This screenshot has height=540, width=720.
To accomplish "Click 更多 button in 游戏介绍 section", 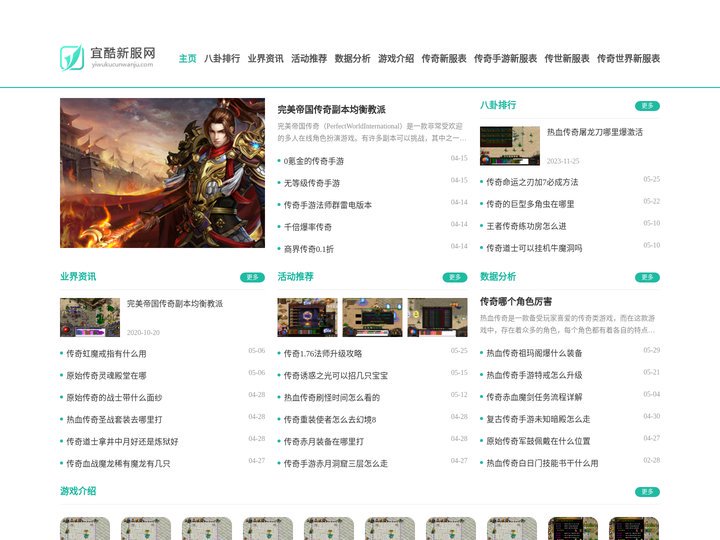I will (x=647, y=492).
